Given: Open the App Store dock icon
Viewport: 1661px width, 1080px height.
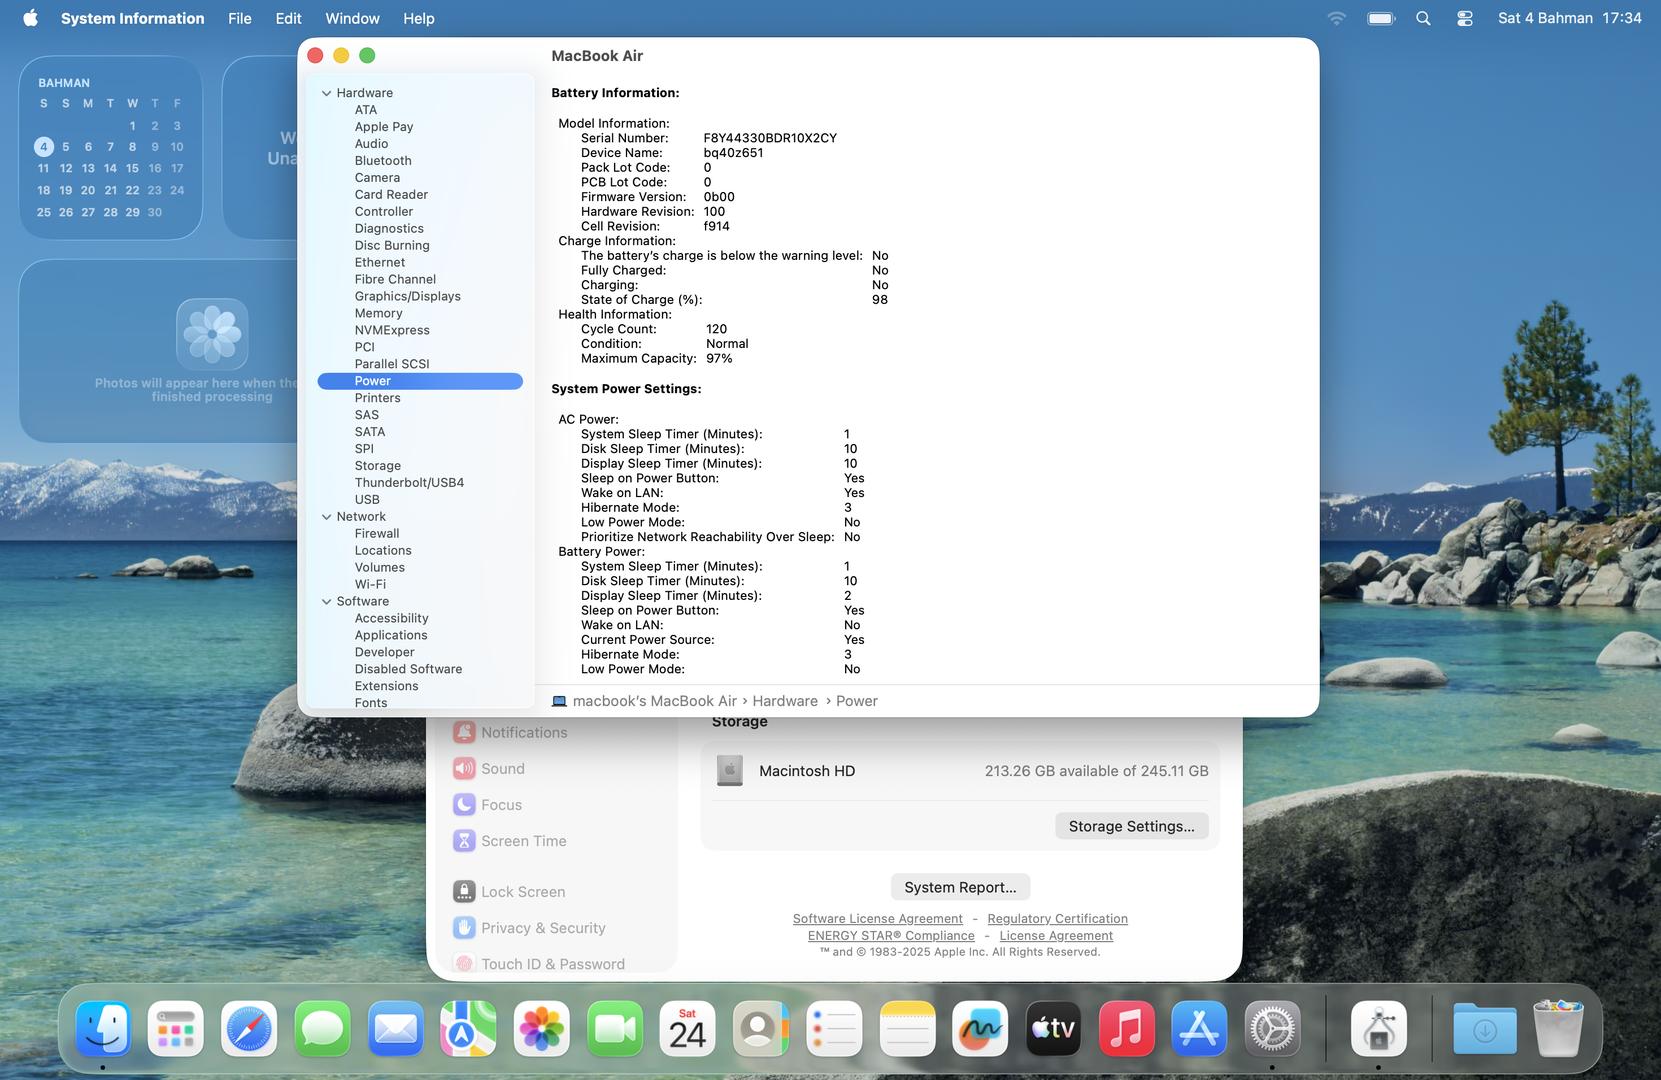Looking at the screenshot, I should coord(1199,1028).
